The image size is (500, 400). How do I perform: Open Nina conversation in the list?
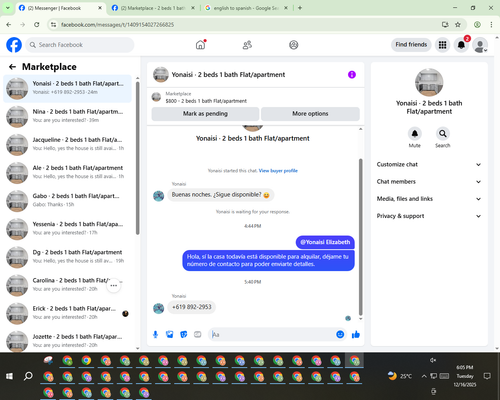pos(68,117)
